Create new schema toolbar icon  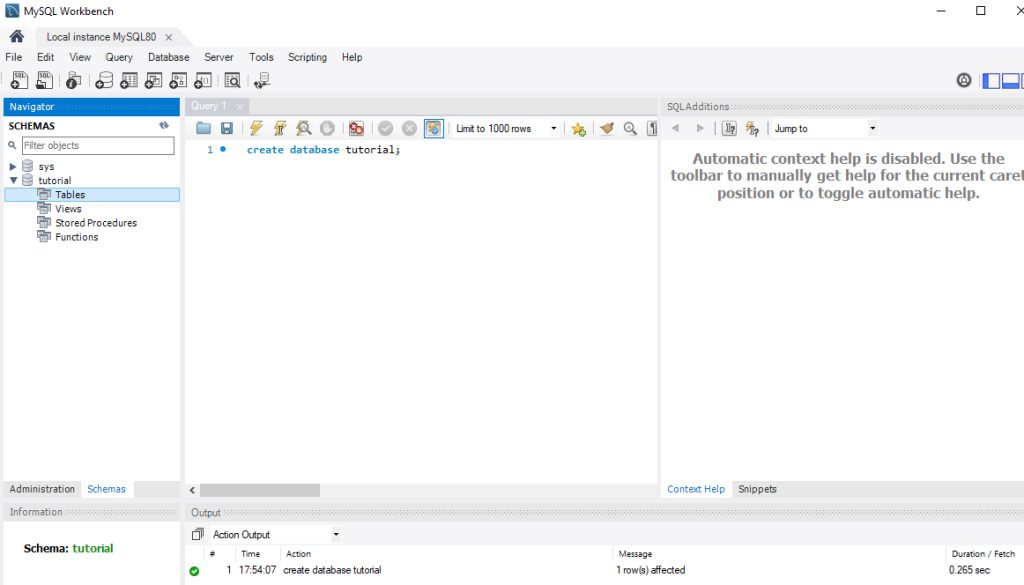point(104,80)
